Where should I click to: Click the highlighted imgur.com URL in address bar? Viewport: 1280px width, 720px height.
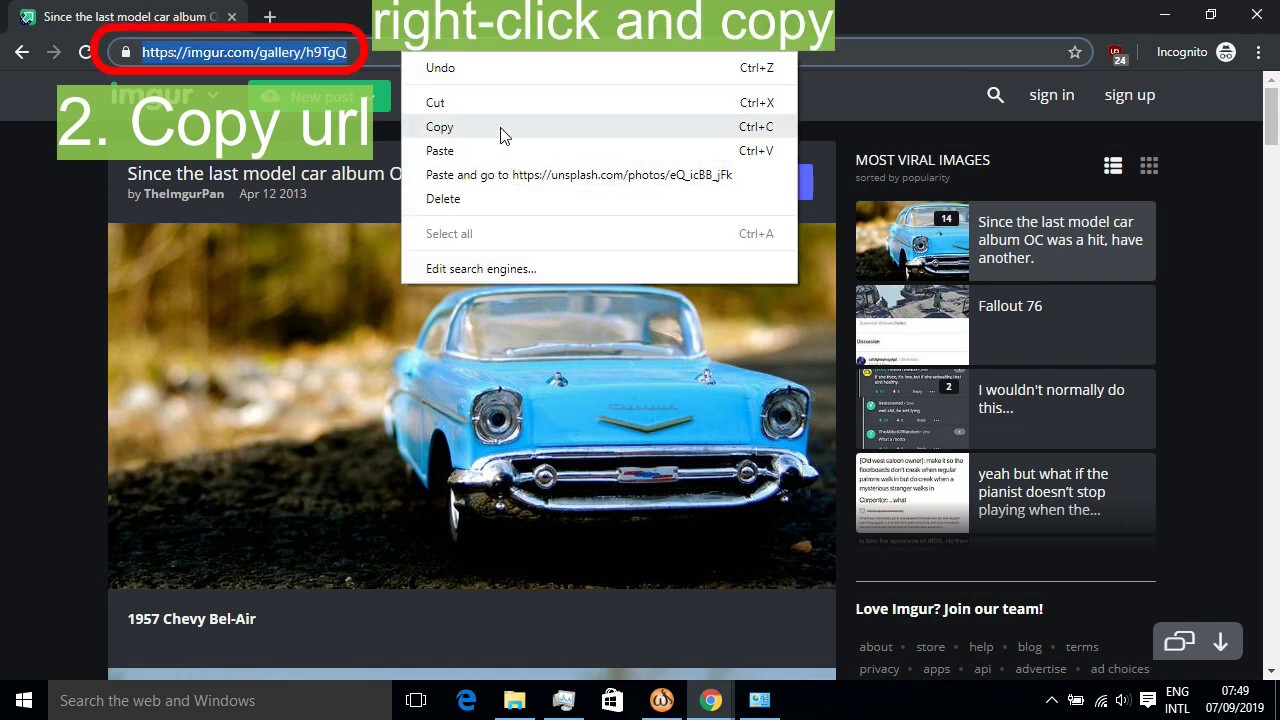click(x=244, y=52)
